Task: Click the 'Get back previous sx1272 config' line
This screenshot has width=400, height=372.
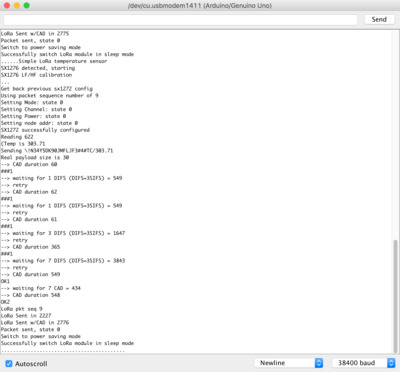Action: 47,89
